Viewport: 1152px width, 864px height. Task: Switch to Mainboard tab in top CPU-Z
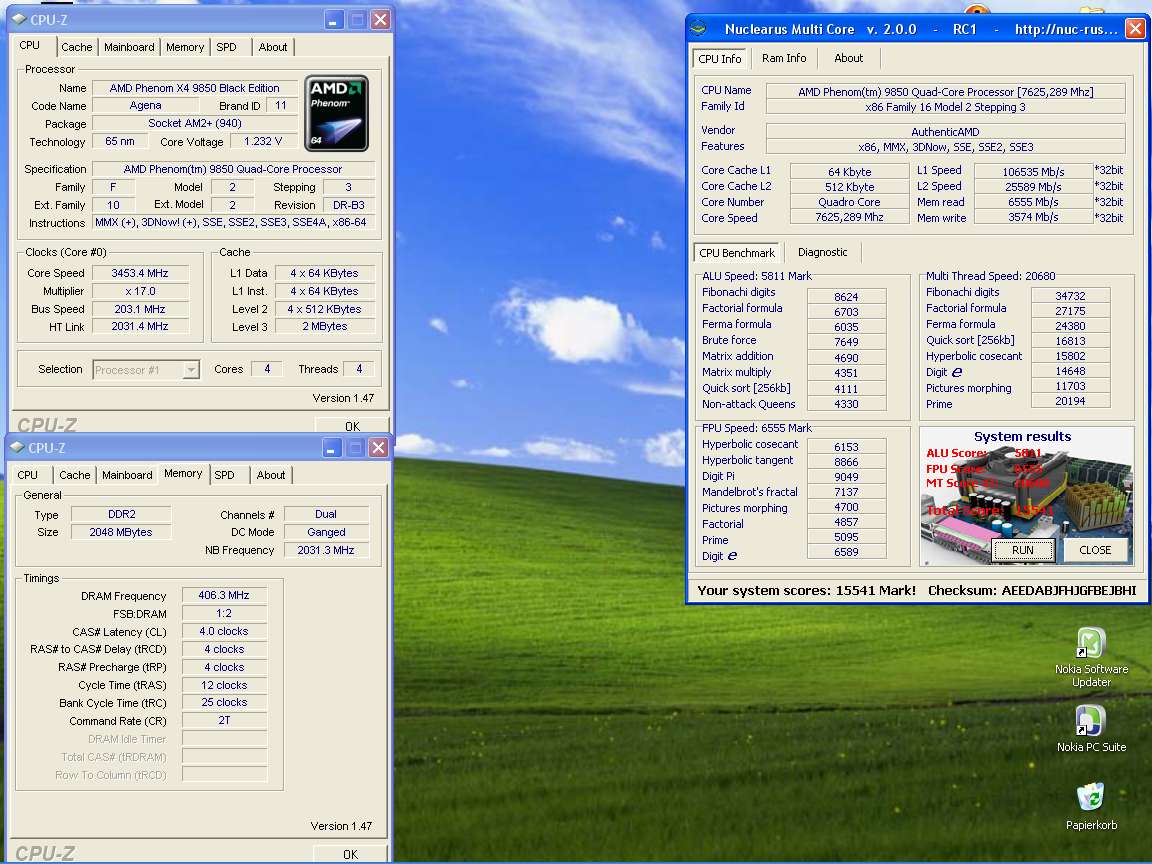coord(129,47)
